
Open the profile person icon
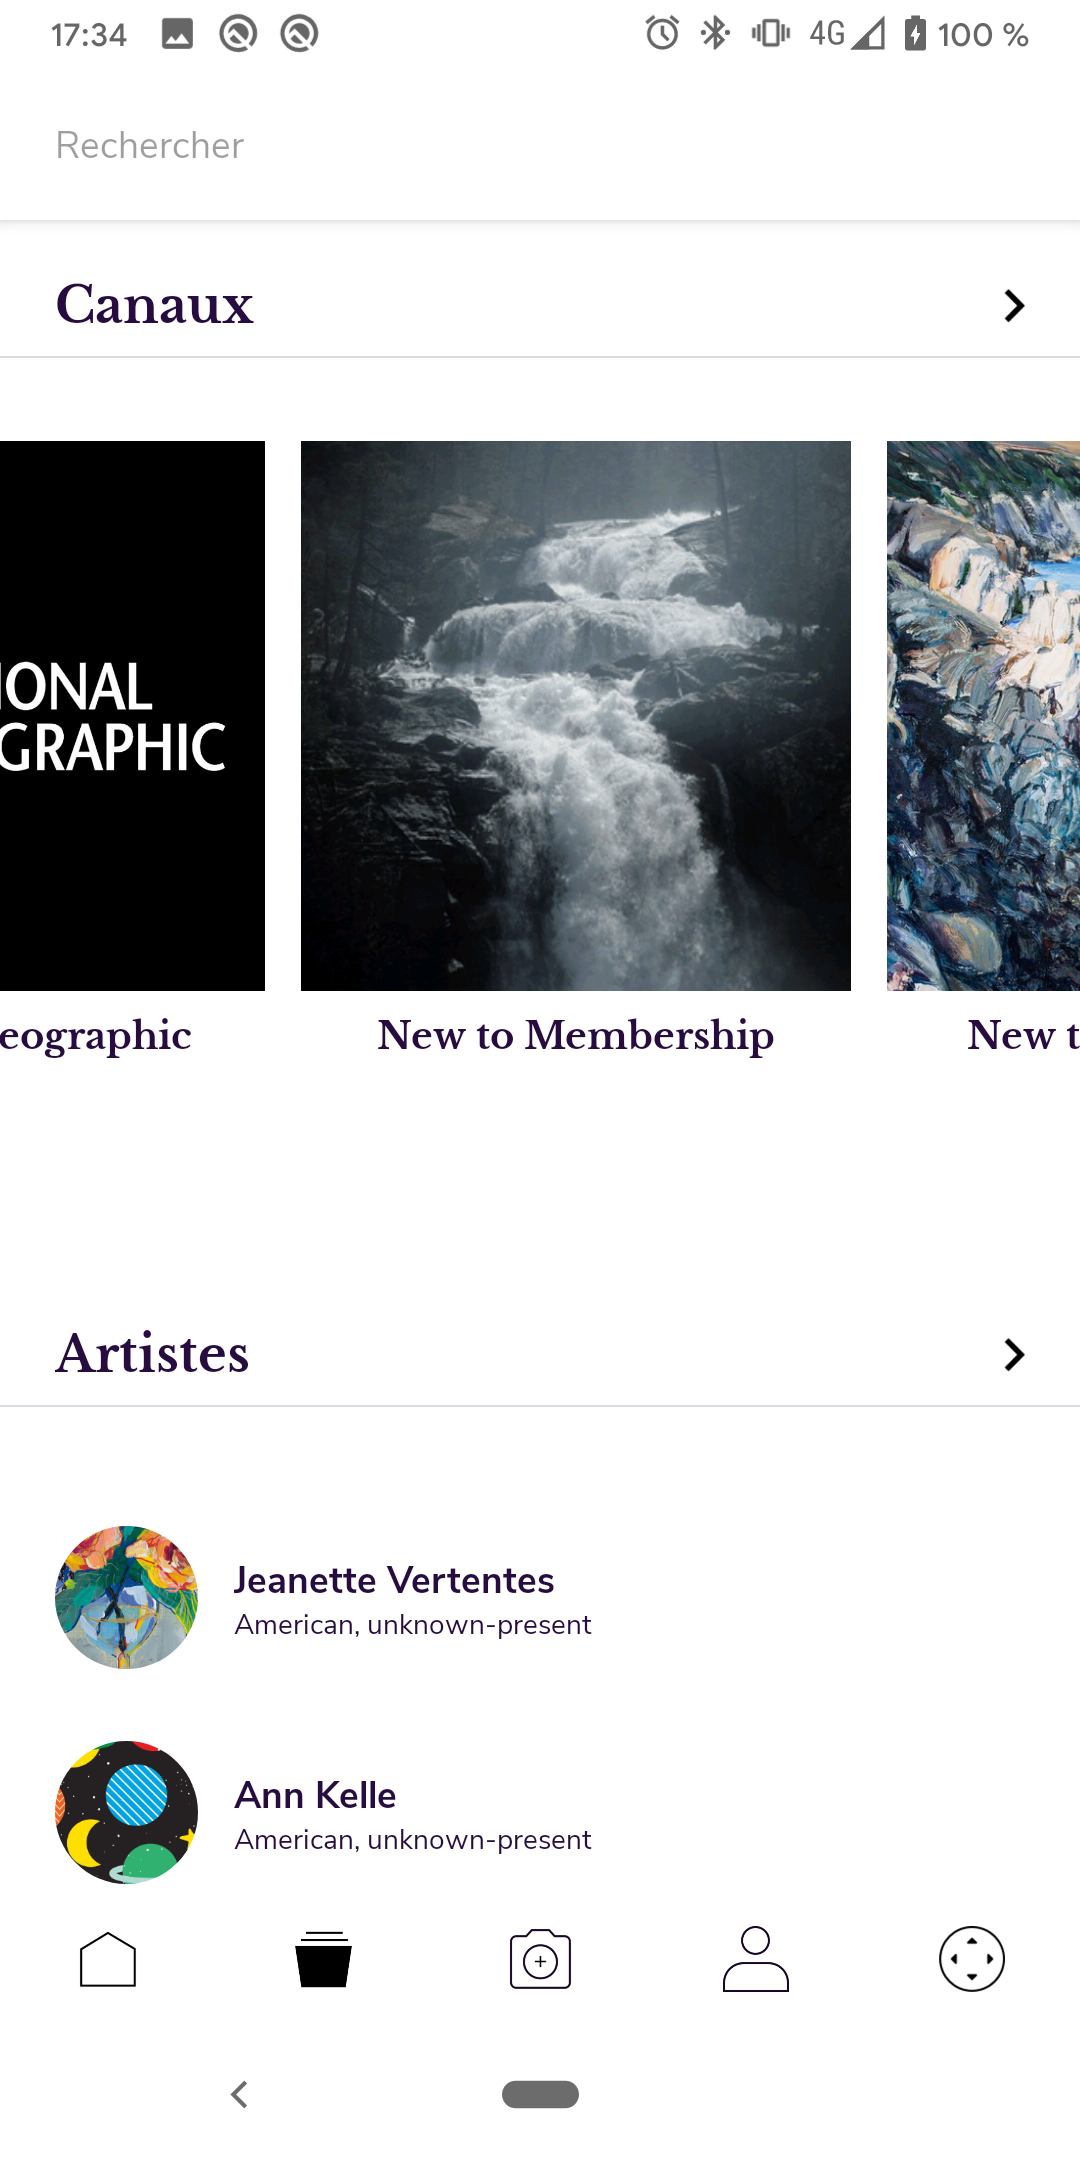coord(756,1959)
